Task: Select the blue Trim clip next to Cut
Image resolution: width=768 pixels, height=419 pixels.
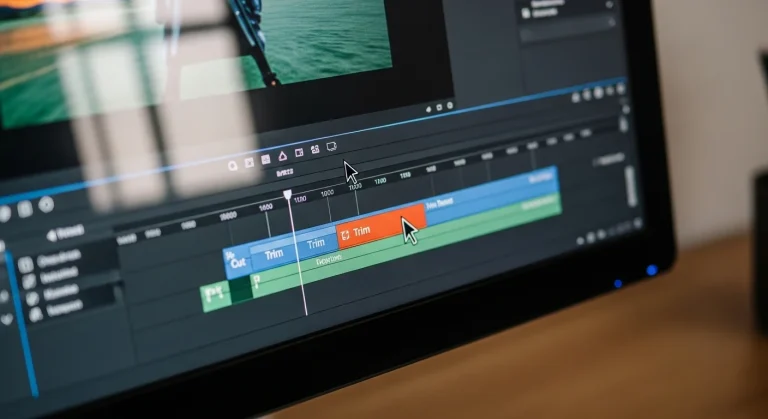Action: click(274, 254)
